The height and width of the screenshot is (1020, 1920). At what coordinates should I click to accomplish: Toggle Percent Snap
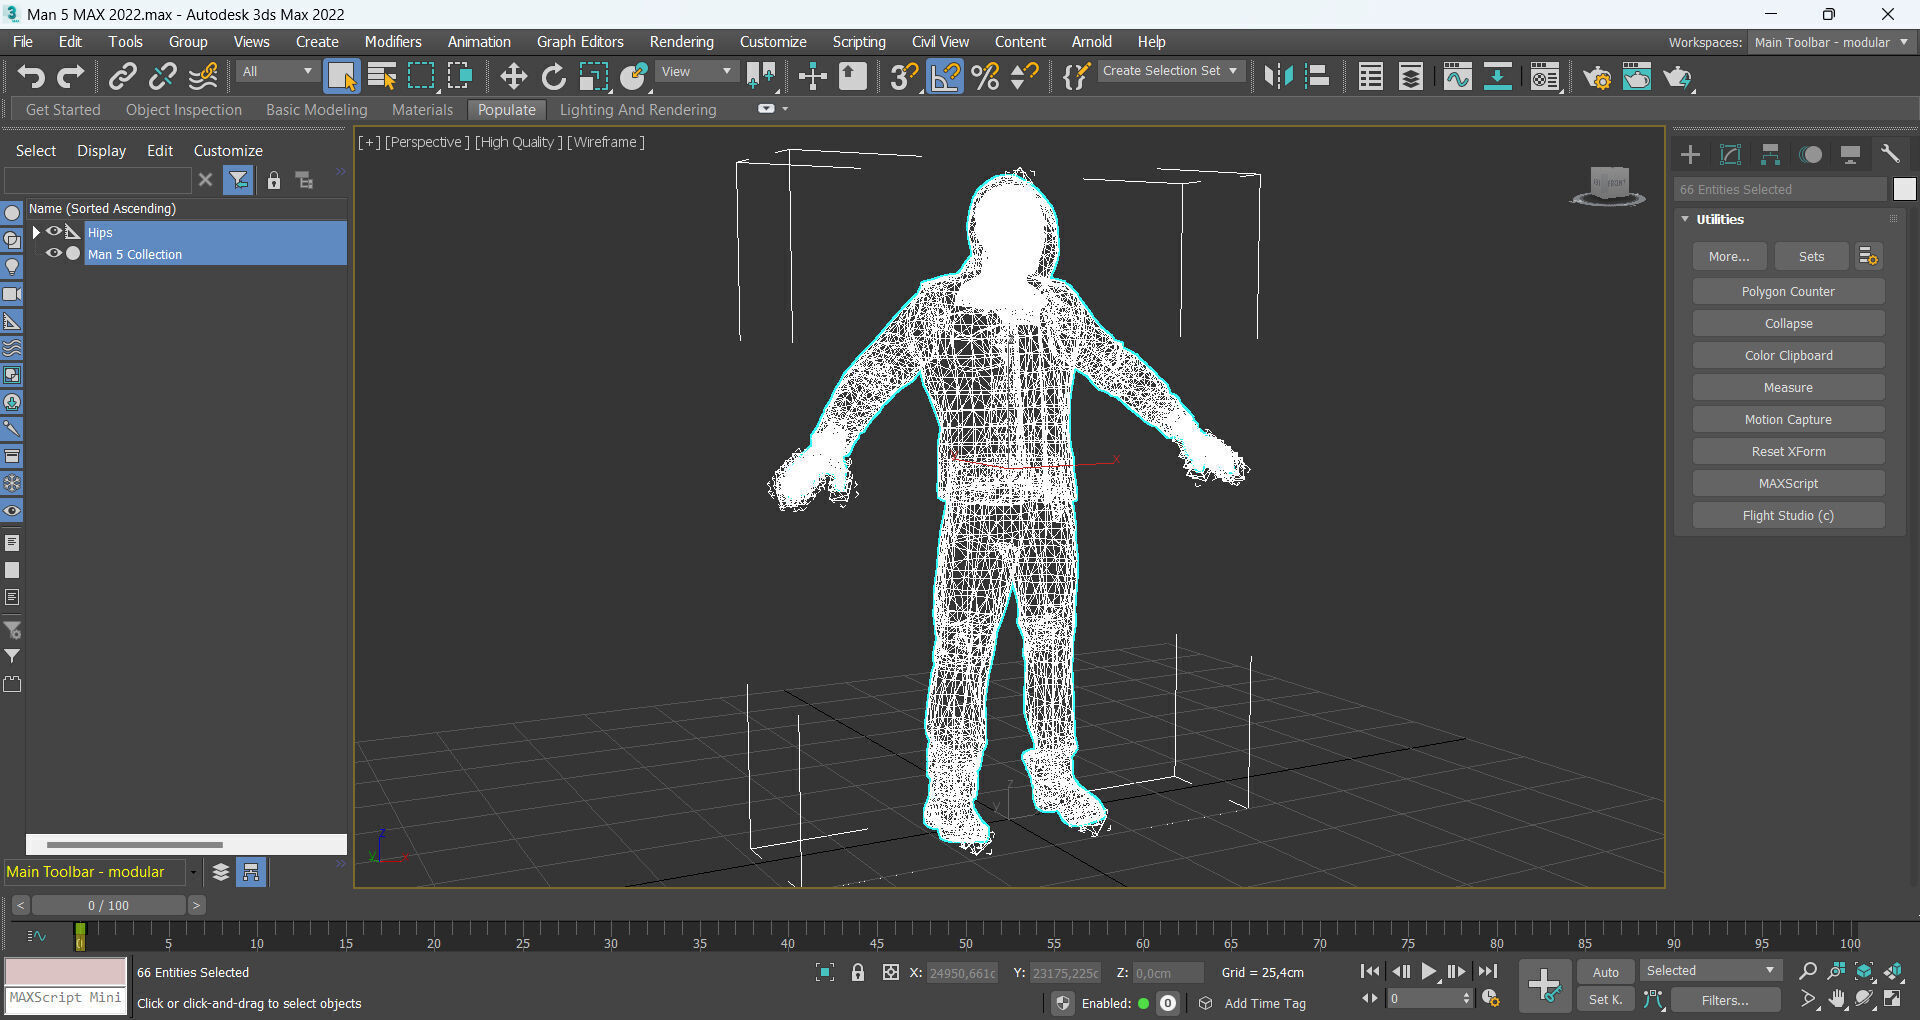pos(985,76)
